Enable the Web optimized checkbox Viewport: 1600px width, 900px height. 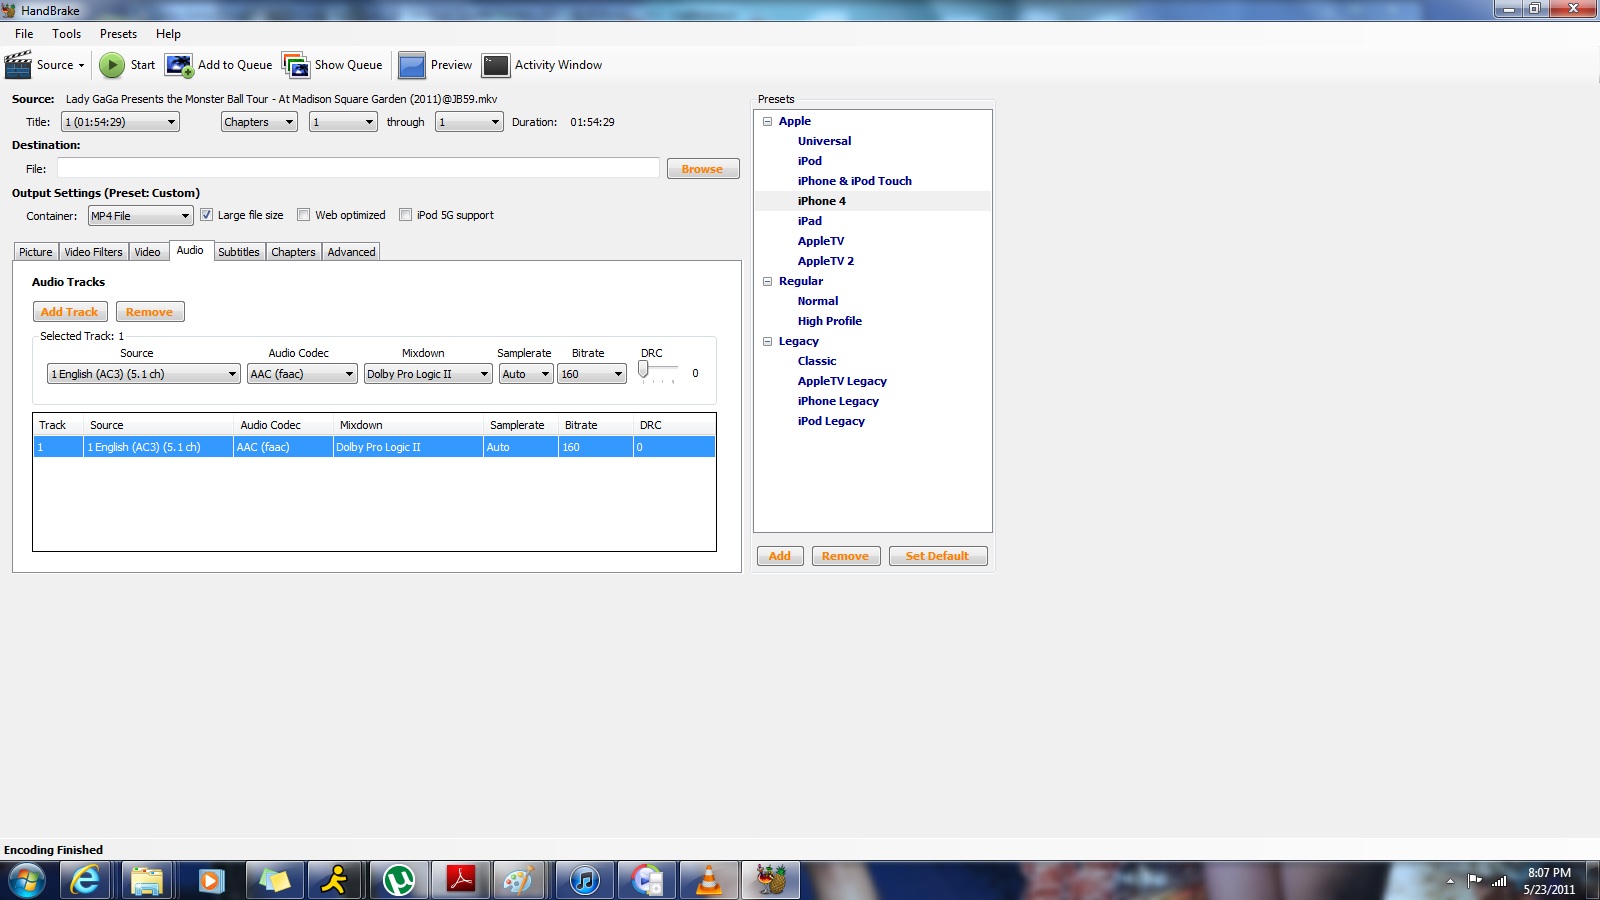click(303, 215)
